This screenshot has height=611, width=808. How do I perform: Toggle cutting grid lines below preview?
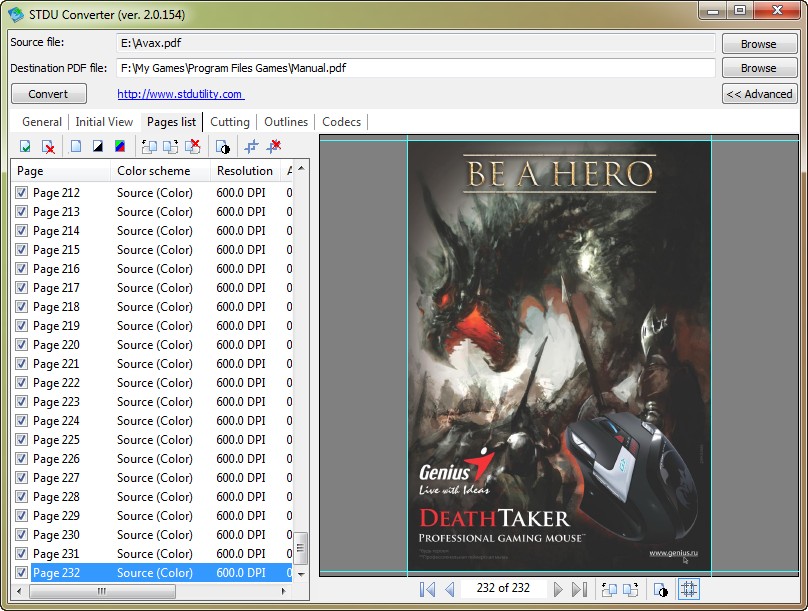pos(689,589)
